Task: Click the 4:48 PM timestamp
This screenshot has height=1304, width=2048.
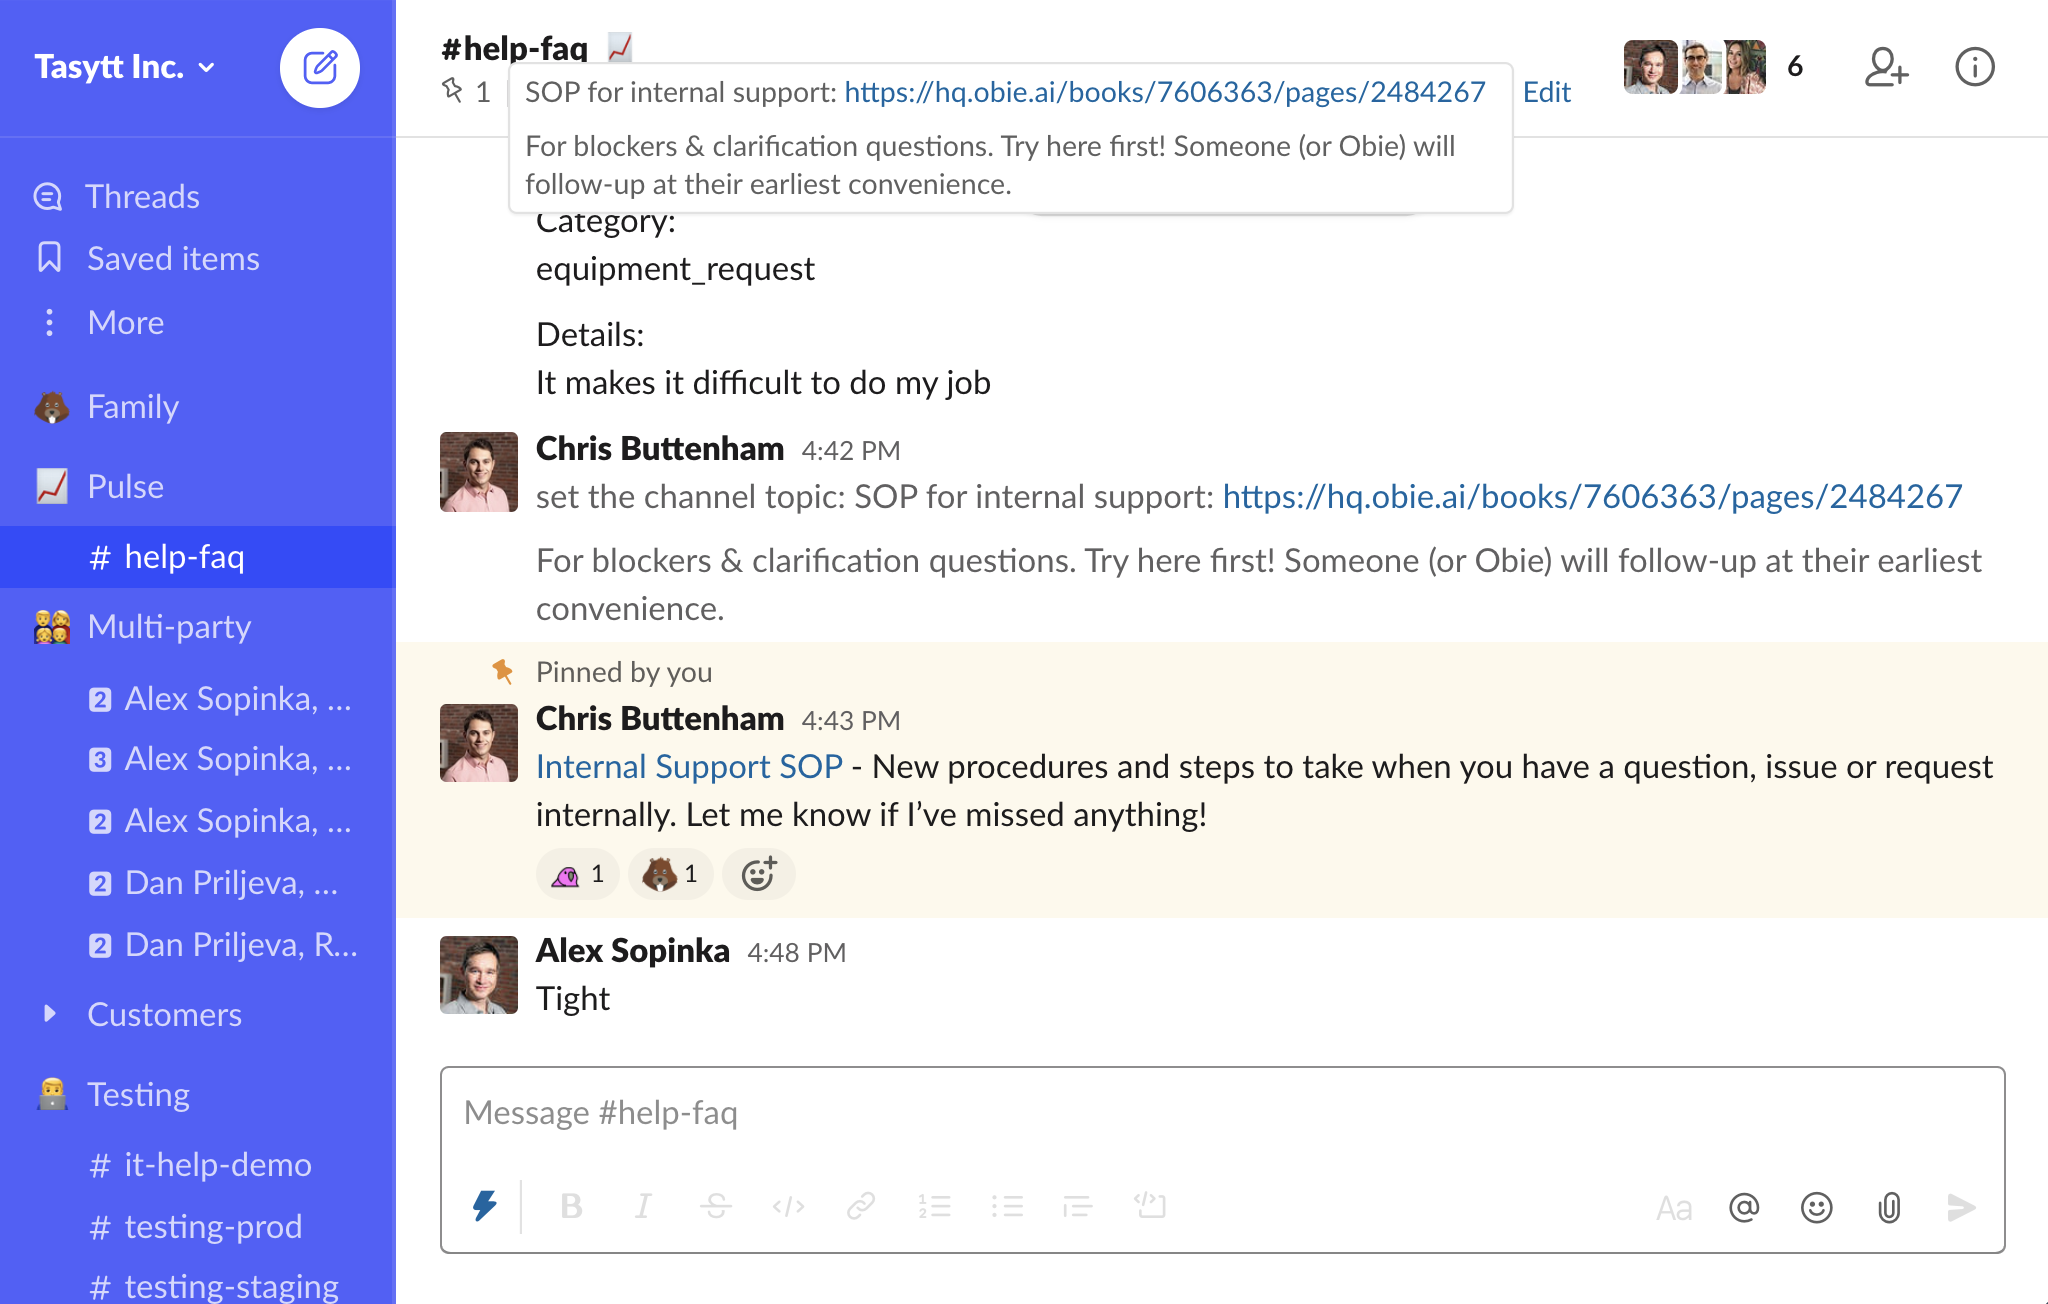Action: click(x=796, y=952)
